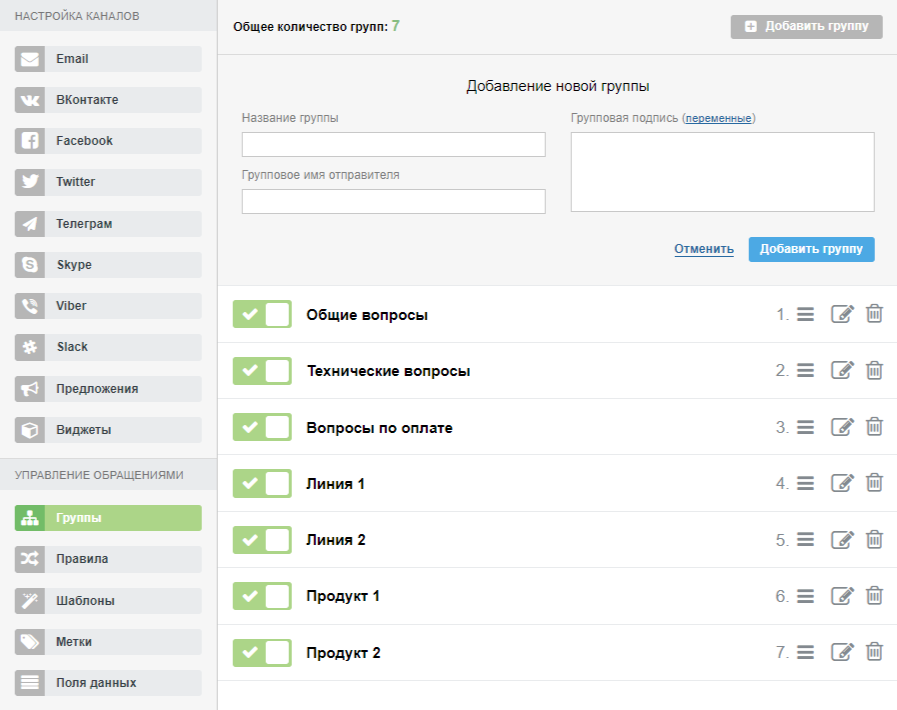Screen dimensions: 897x710
Task: Click the Название группы input field
Action: (393, 145)
